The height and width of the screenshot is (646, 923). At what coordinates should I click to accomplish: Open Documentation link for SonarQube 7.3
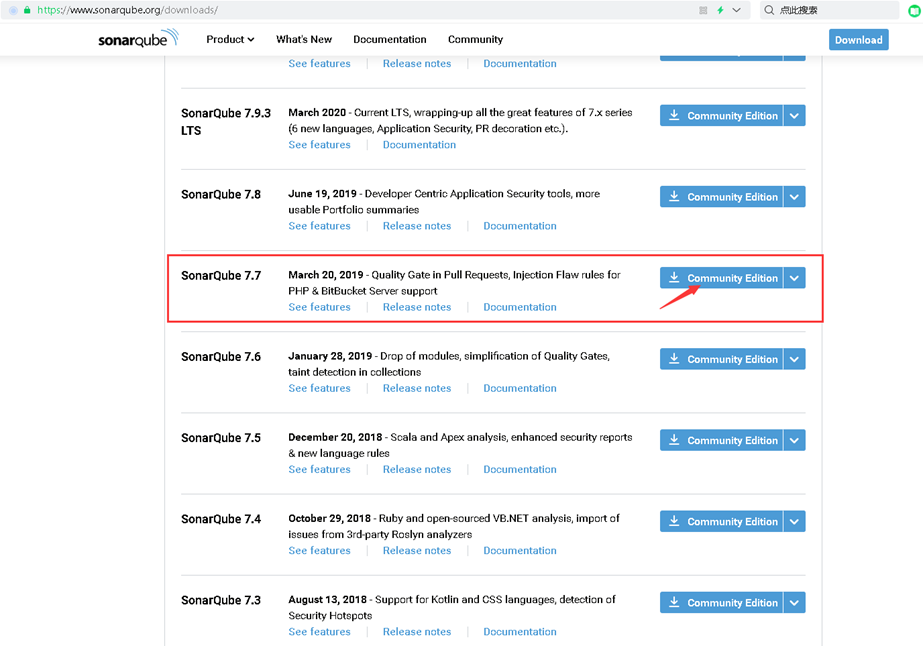(520, 632)
